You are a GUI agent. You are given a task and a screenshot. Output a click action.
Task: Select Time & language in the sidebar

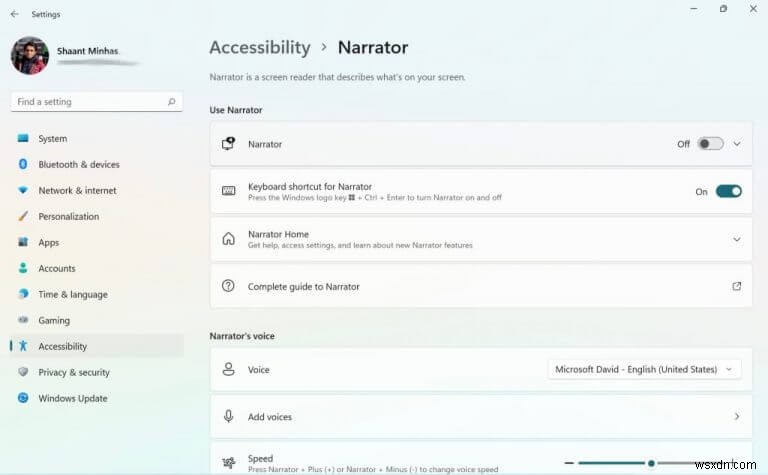click(x=72, y=294)
